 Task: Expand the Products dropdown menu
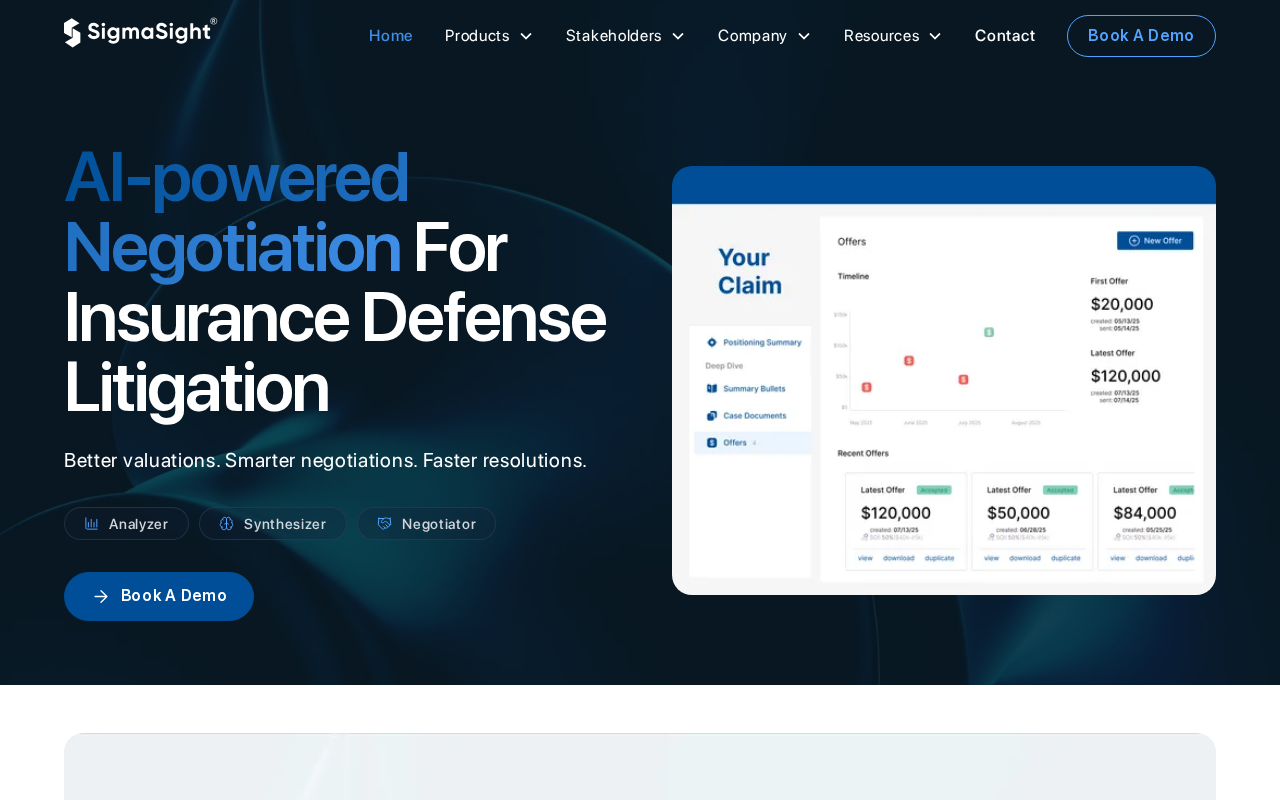click(489, 36)
